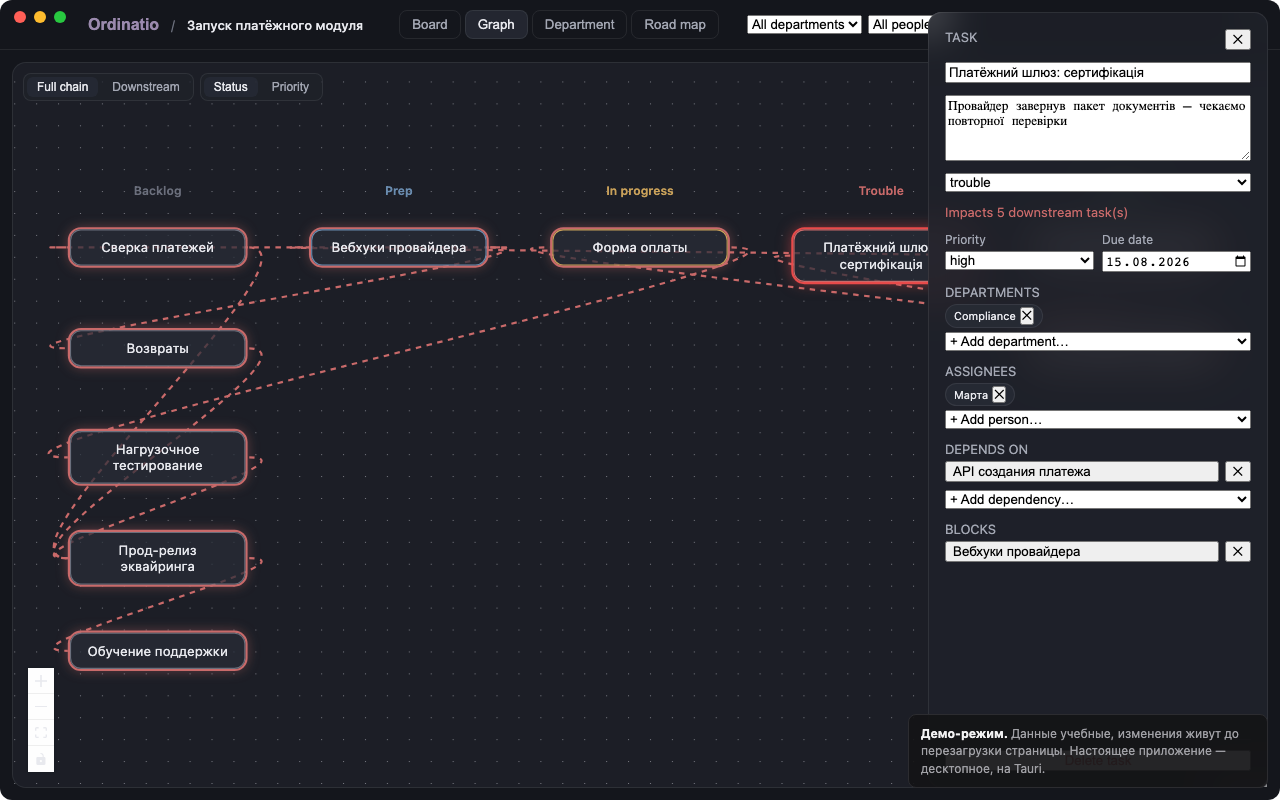Select Downstream view mode

[x=146, y=87]
